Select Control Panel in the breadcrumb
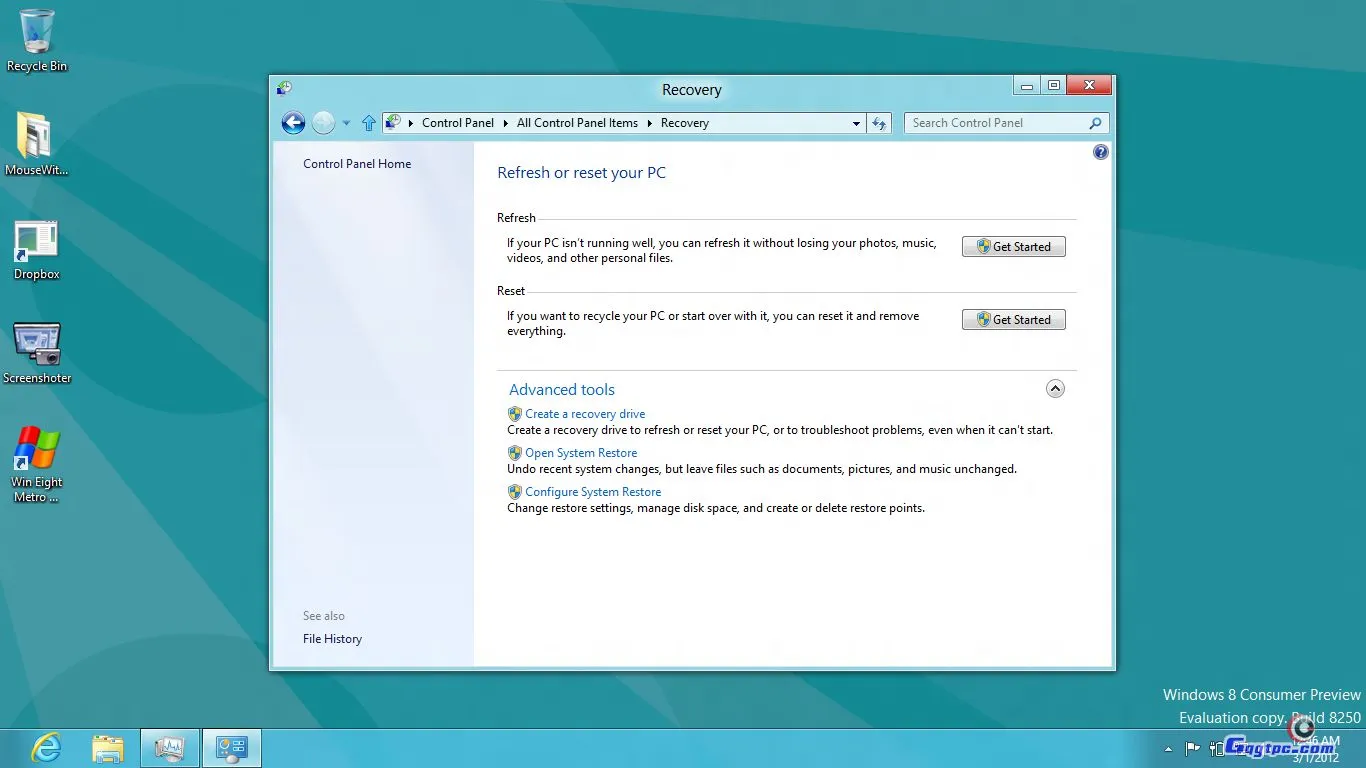 pos(457,123)
